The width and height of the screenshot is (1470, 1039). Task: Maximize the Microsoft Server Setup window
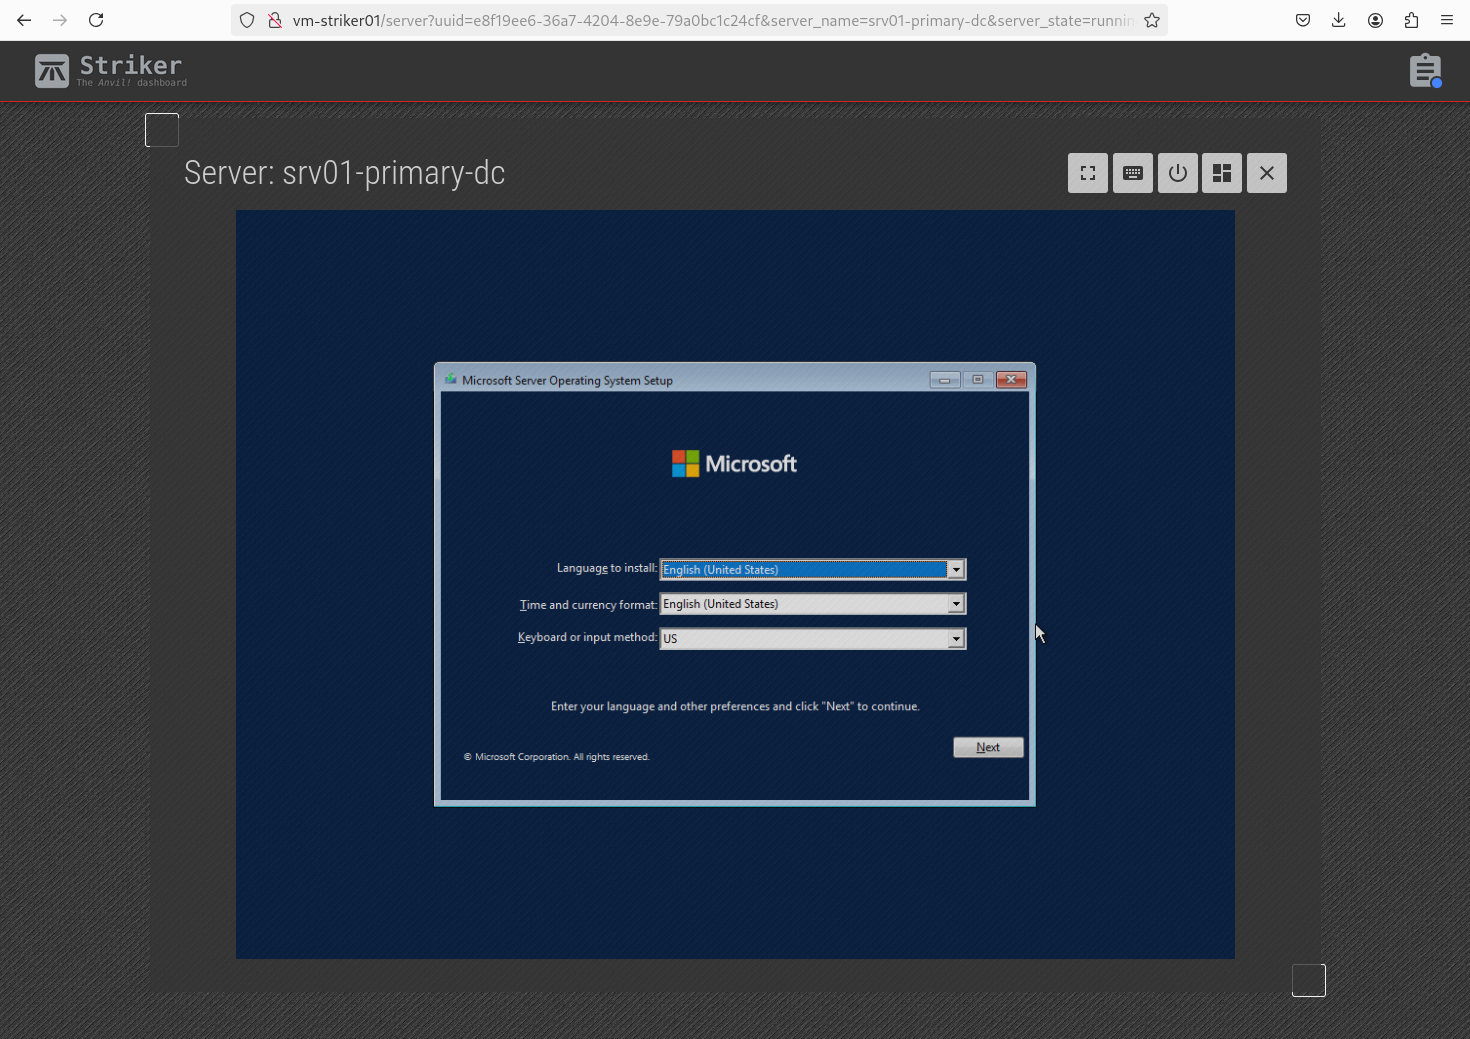point(978,380)
